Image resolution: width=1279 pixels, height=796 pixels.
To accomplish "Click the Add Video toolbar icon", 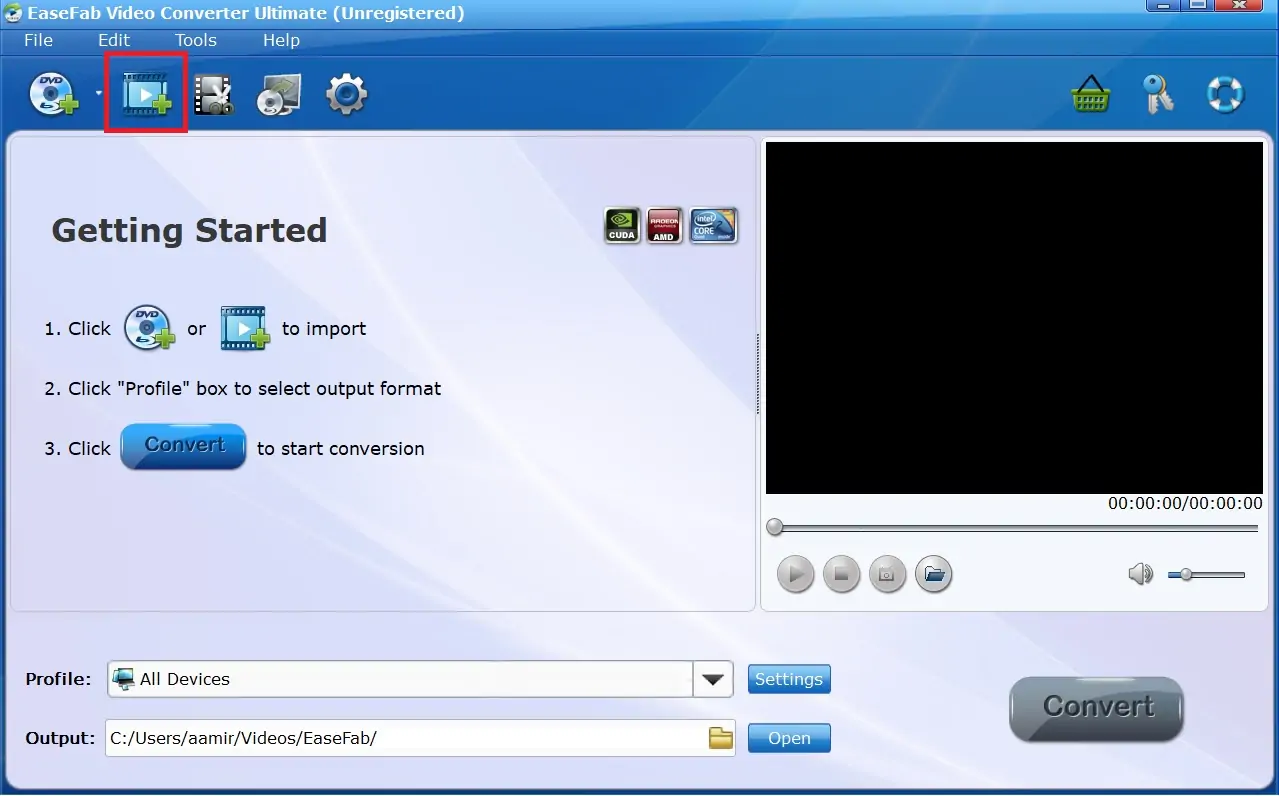I will pos(146,95).
